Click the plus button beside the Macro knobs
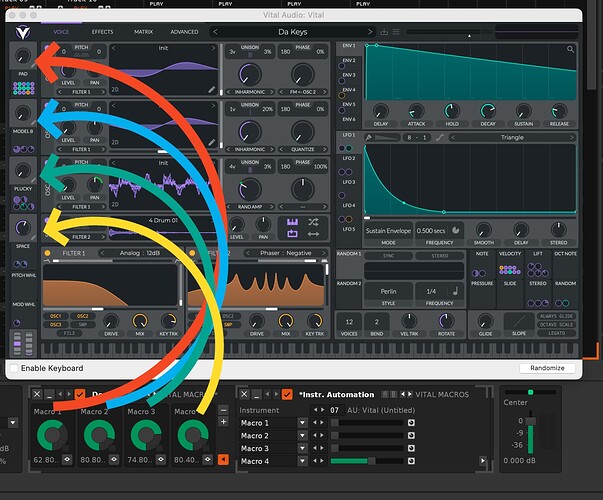The width and height of the screenshot is (603, 500). click(223, 422)
